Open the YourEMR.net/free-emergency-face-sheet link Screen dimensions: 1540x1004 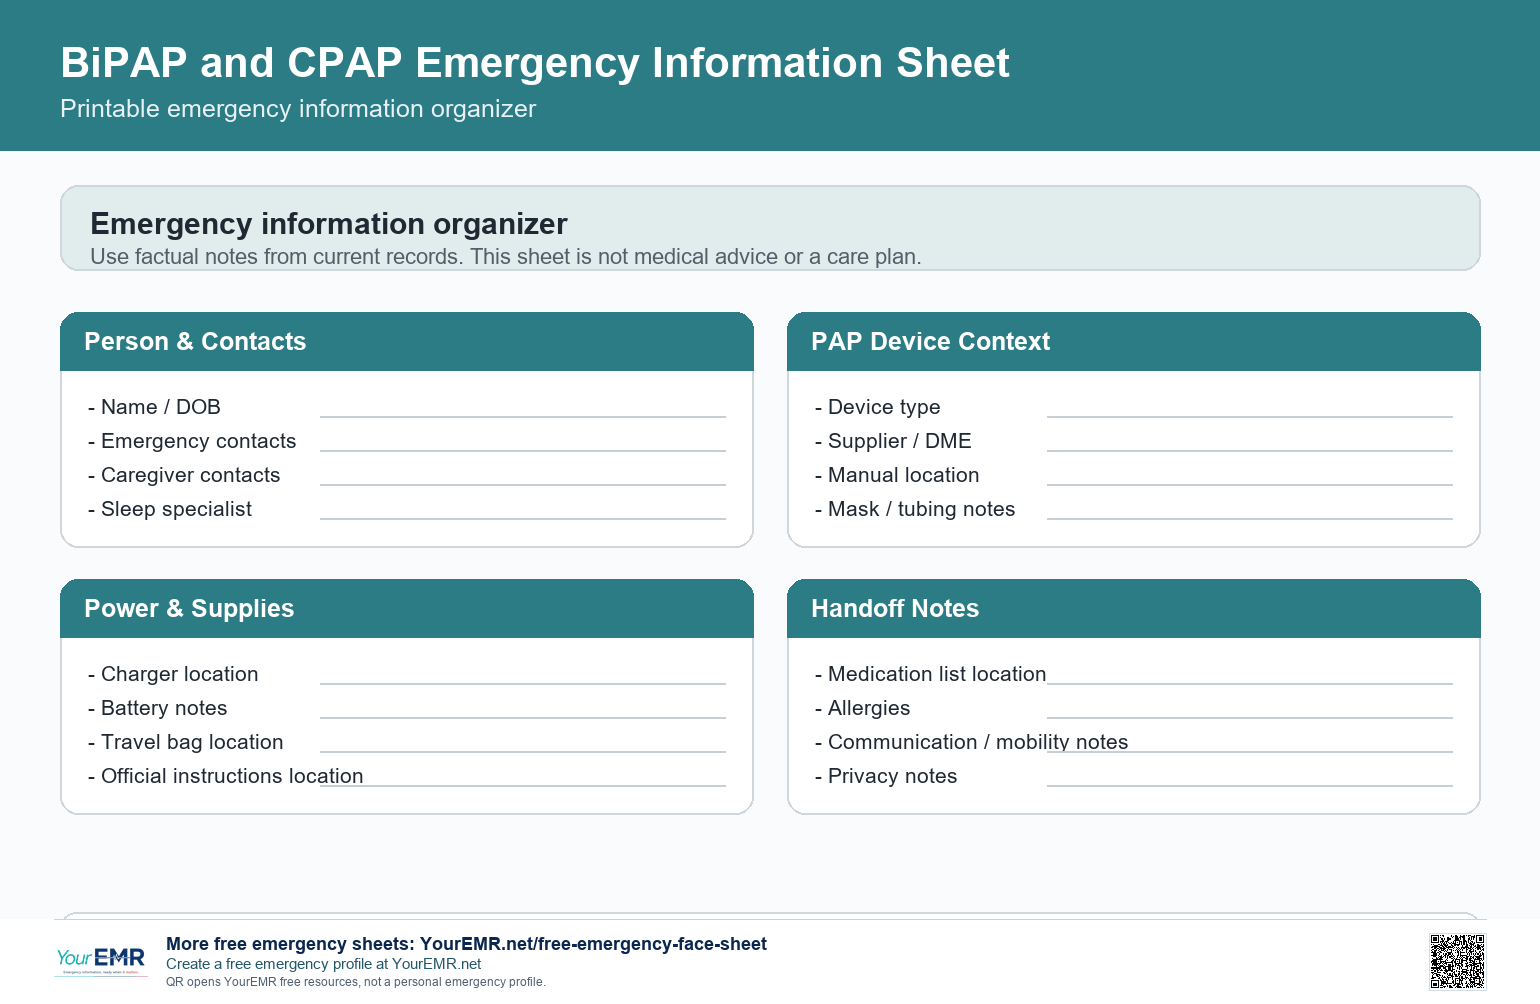(x=593, y=944)
